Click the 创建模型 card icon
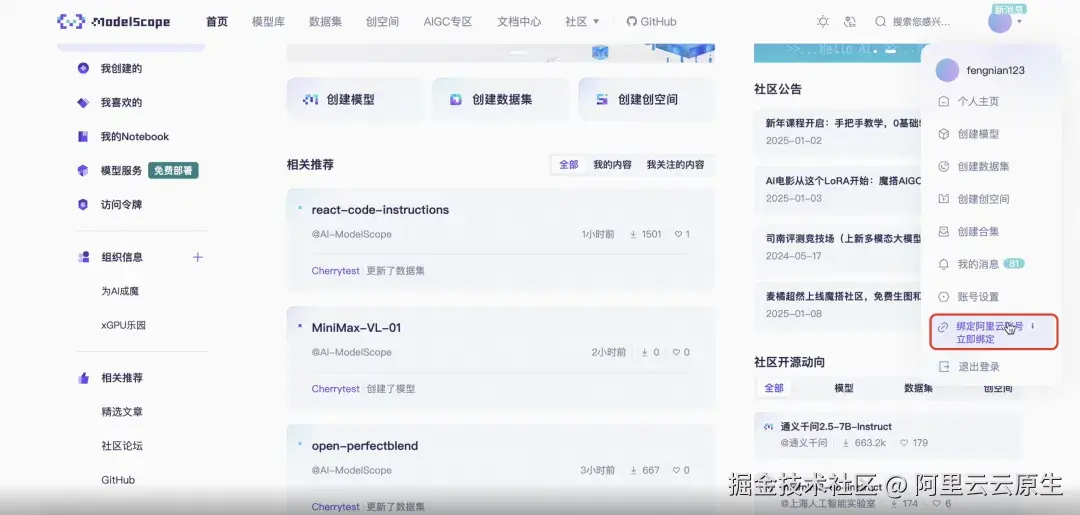The width and height of the screenshot is (1080, 515). click(x=311, y=100)
